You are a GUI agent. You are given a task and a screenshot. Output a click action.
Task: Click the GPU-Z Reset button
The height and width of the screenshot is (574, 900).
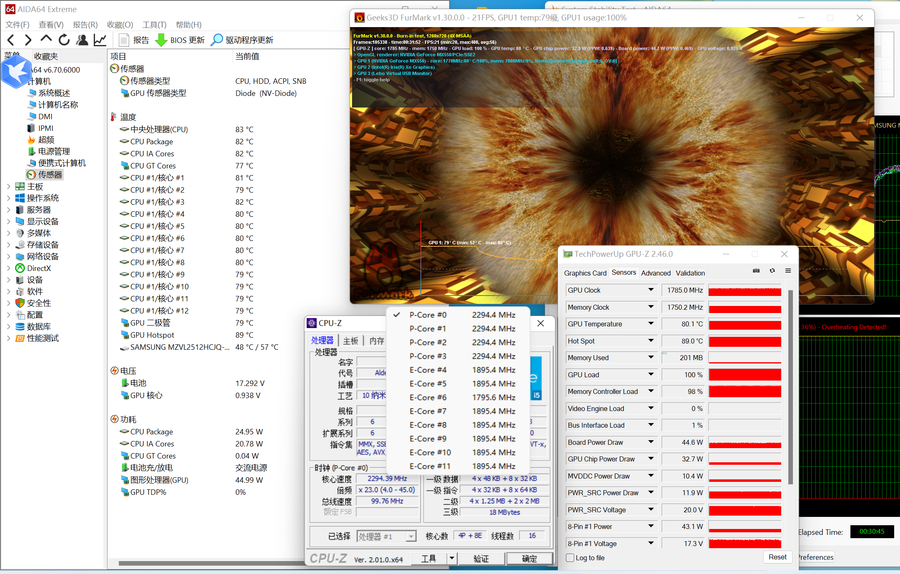coord(777,557)
